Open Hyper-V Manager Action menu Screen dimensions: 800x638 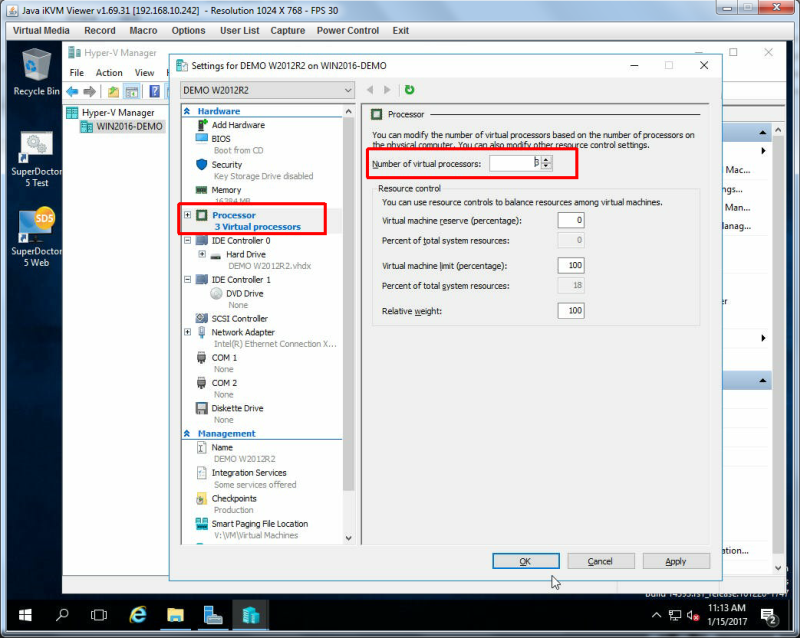tap(109, 73)
